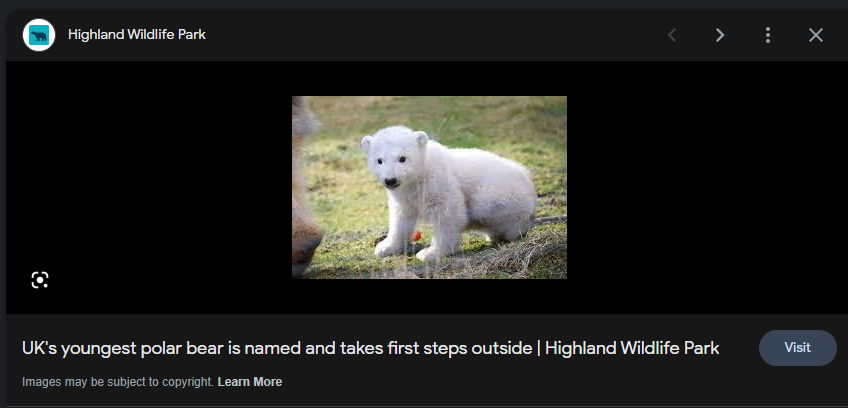
Task: Click the Visit button
Action: coord(798,348)
